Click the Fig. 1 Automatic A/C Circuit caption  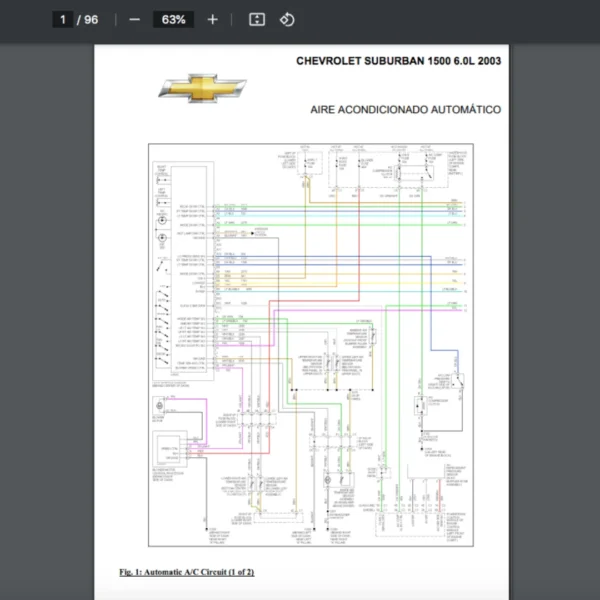click(x=187, y=572)
